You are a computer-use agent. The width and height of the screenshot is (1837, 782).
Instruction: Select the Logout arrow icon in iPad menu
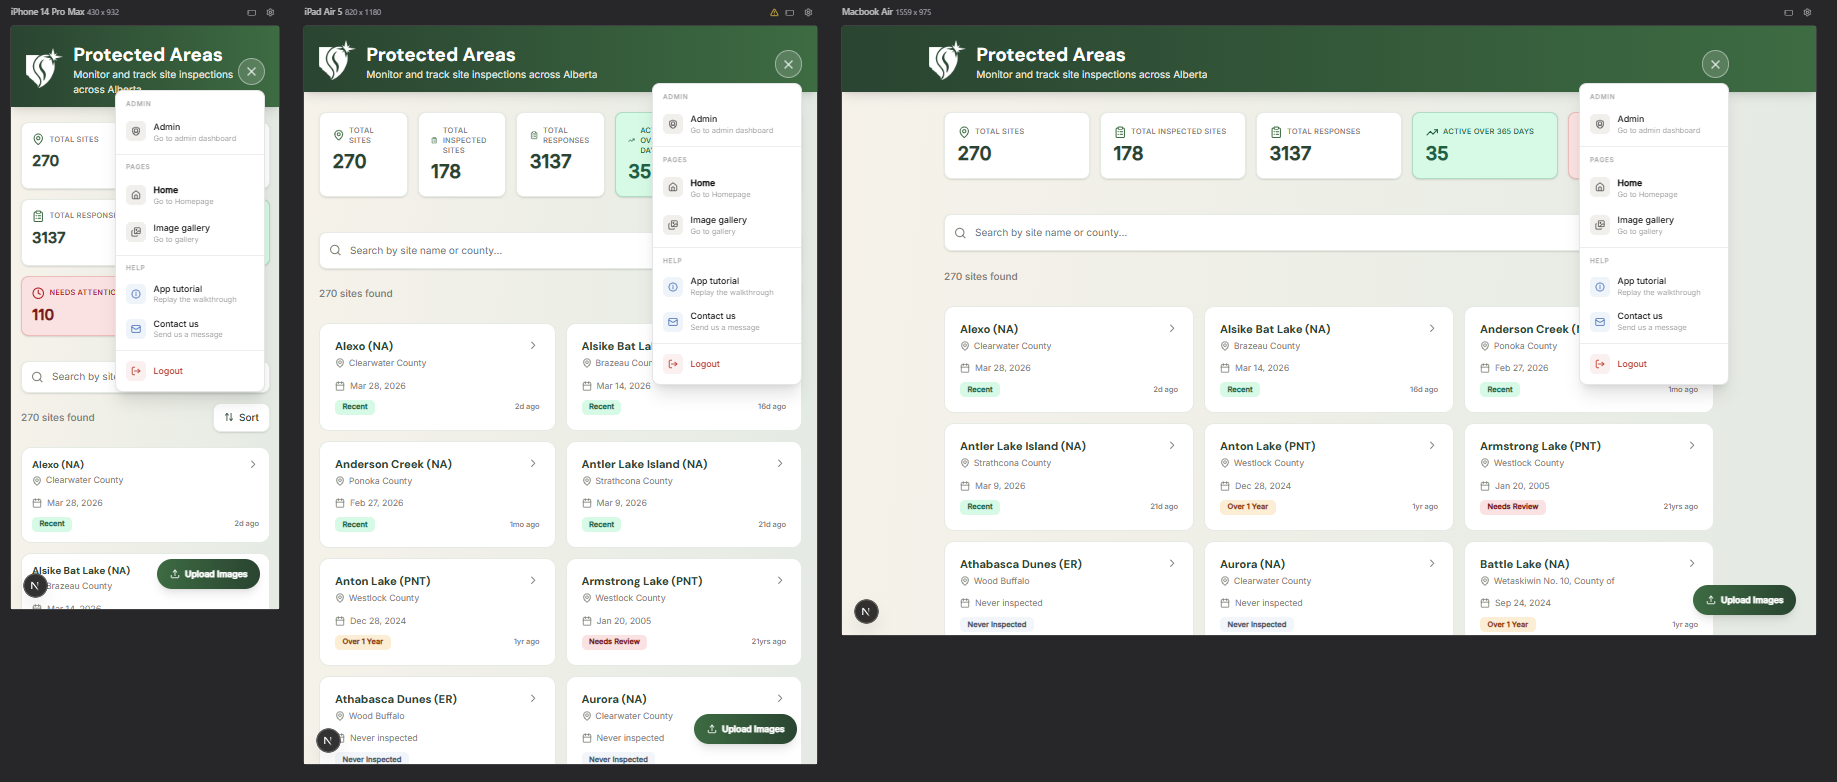(672, 363)
